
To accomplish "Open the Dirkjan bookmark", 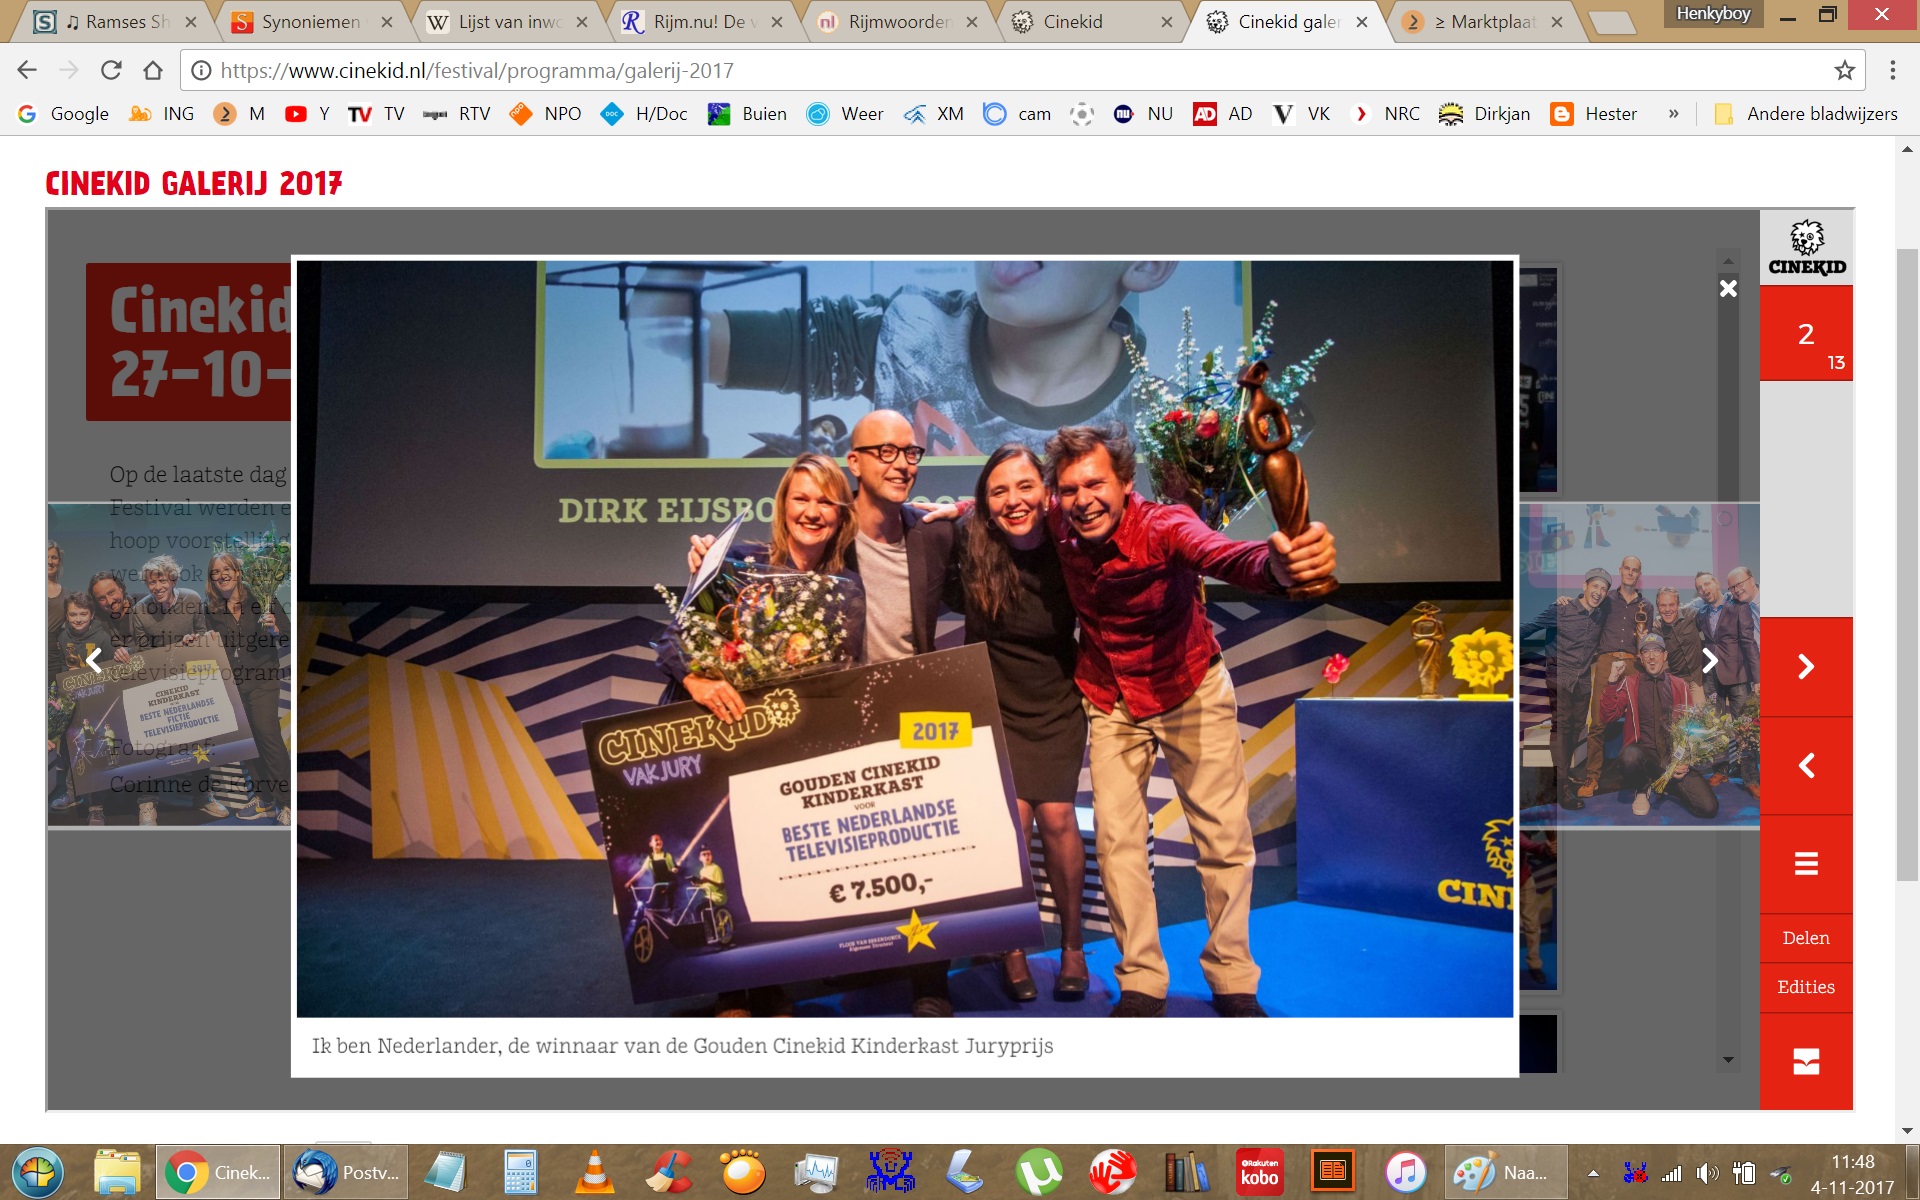I will 1485,114.
